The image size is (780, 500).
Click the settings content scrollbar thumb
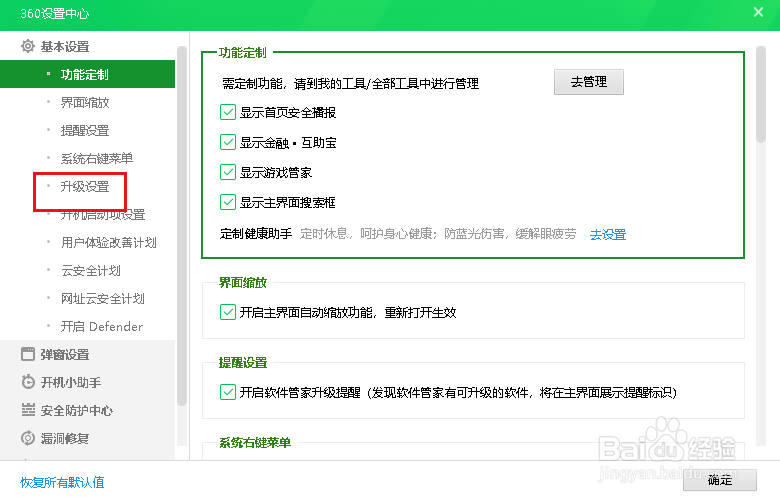click(x=761, y=95)
